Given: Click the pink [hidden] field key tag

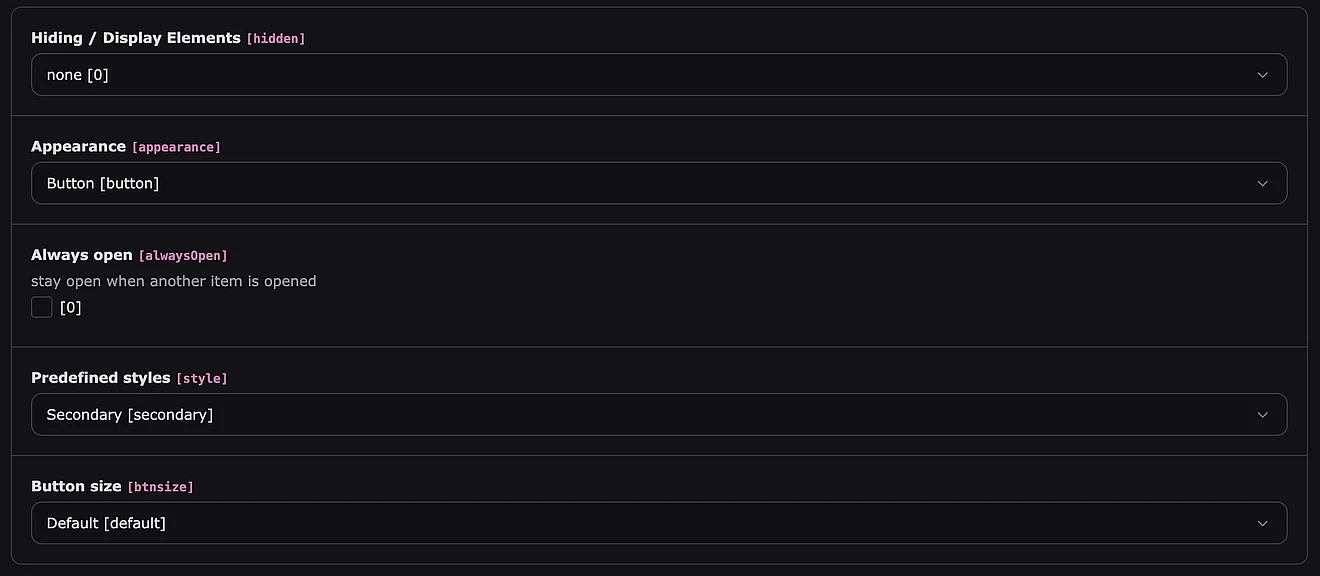Looking at the screenshot, I should pos(276,39).
